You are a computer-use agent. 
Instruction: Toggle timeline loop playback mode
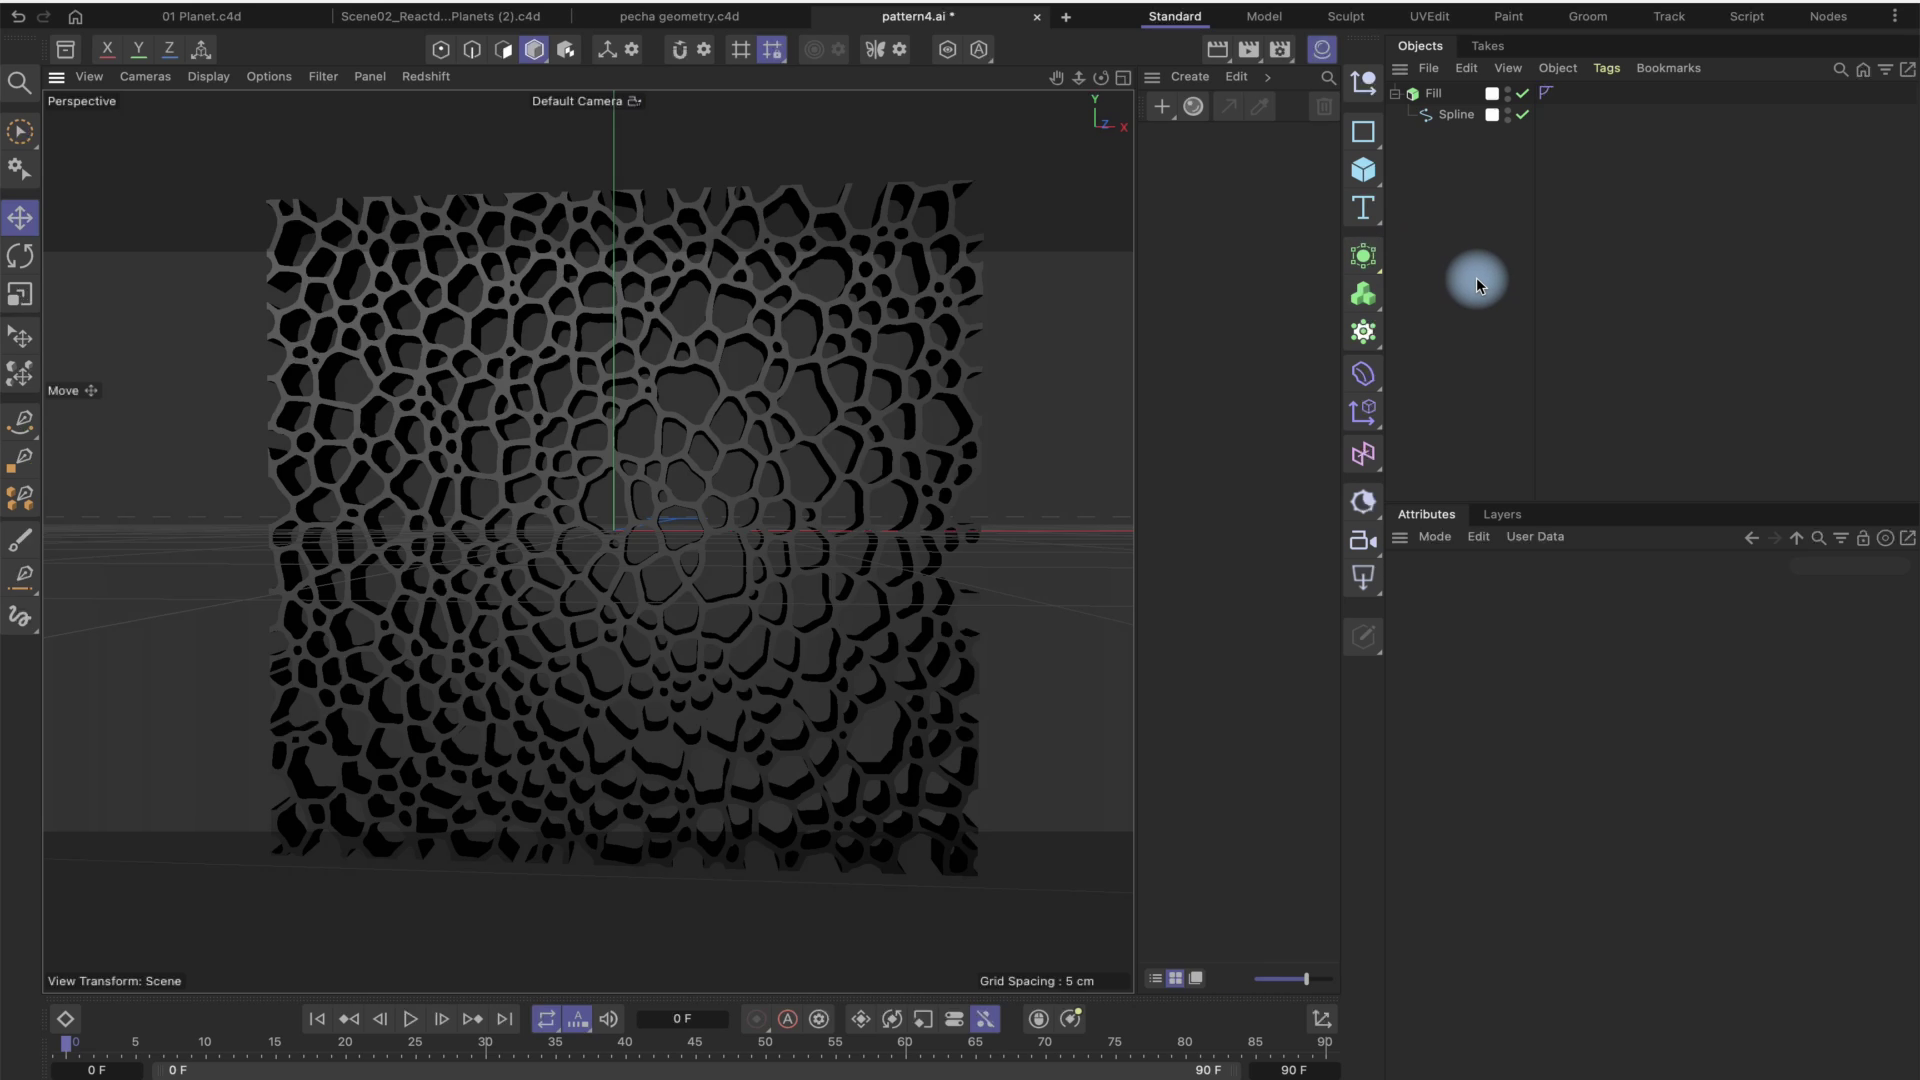tap(546, 1019)
